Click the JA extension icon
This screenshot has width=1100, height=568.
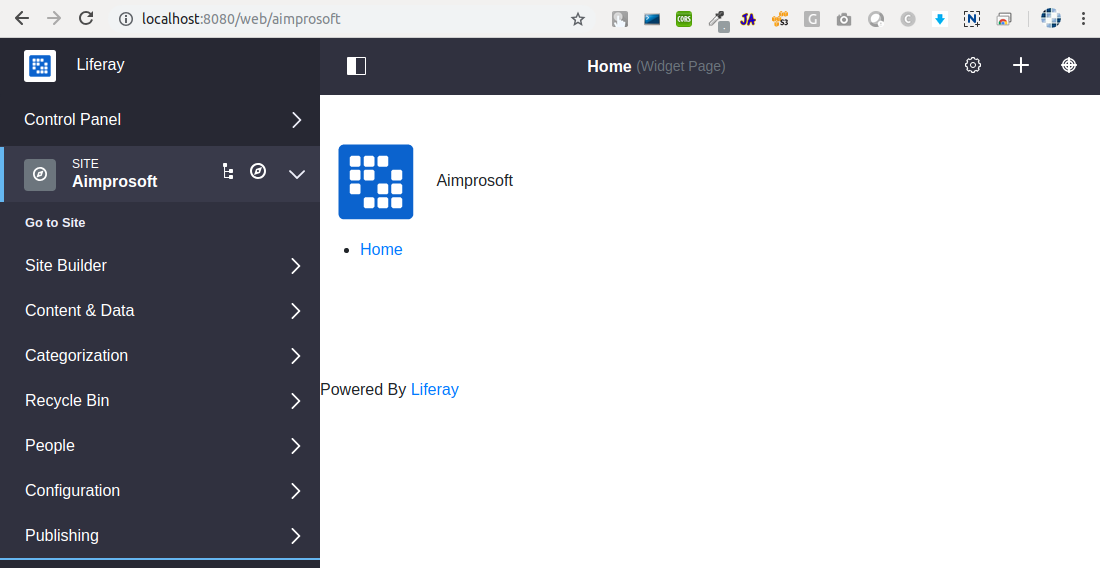(x=748, y=19)
